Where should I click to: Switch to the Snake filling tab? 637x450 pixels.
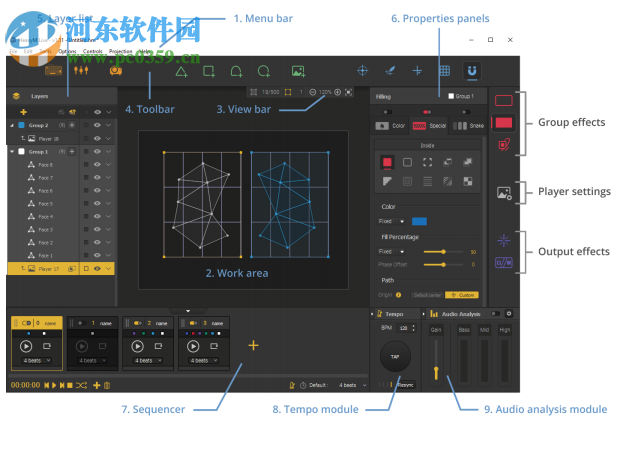pos(468,126)
